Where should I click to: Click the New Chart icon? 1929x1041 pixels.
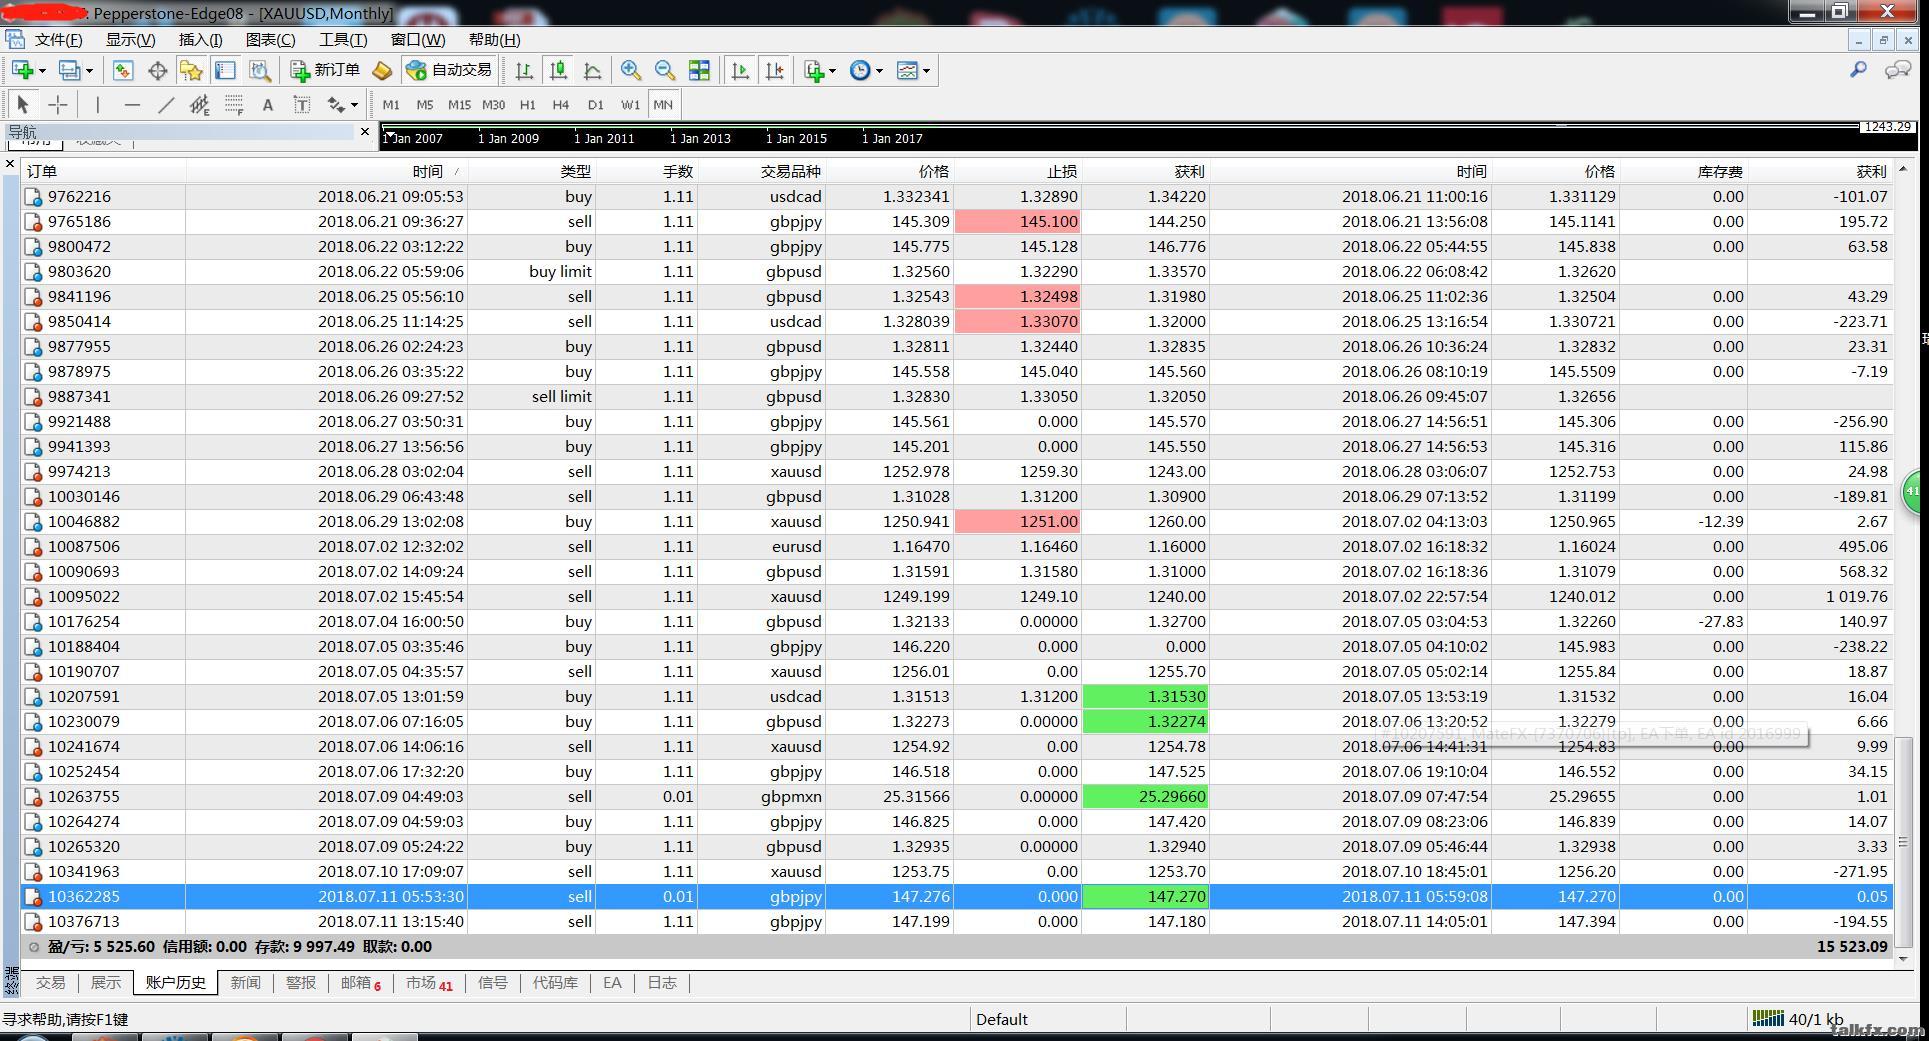[x=22, y=70]
